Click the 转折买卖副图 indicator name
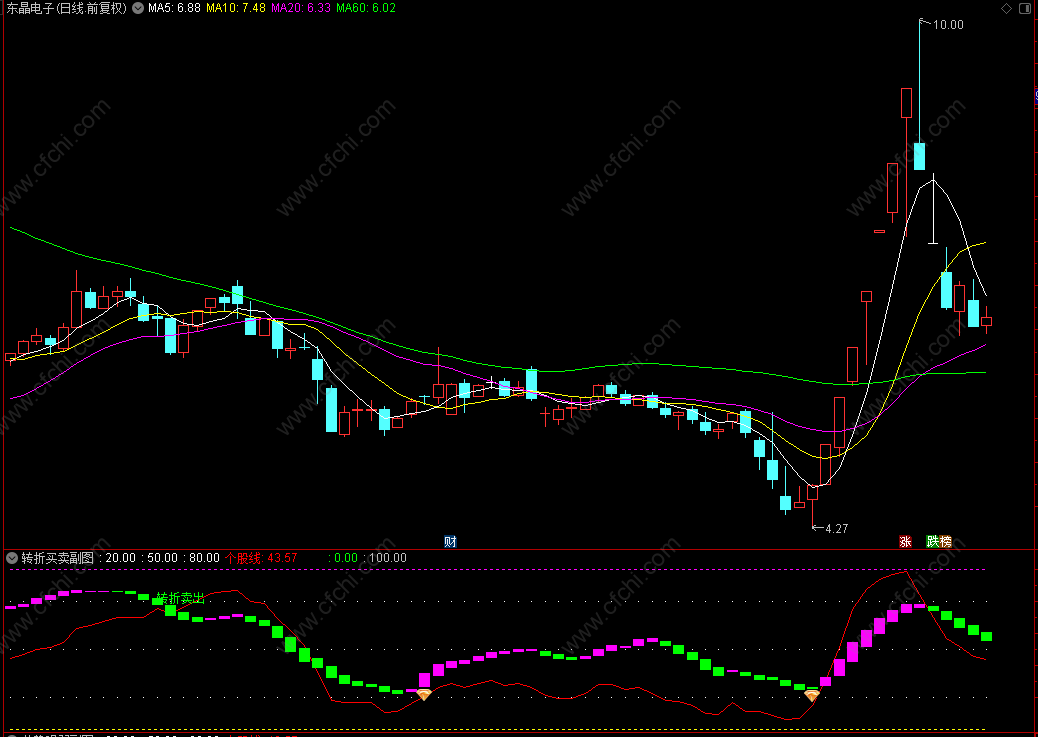This screenshot has height=737, width=1038. point(58,558)
